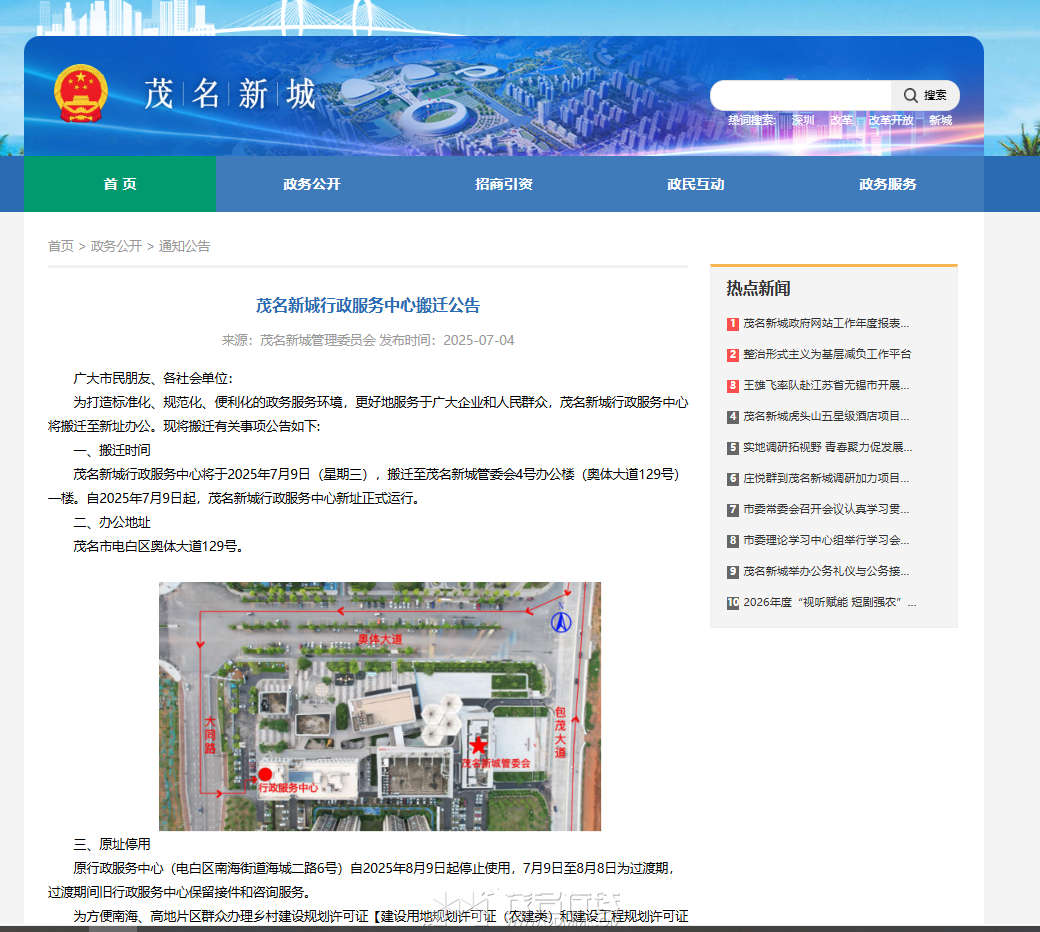Click hot search word 深圳
Screen dimensions: 1040x932
point(803,120)
